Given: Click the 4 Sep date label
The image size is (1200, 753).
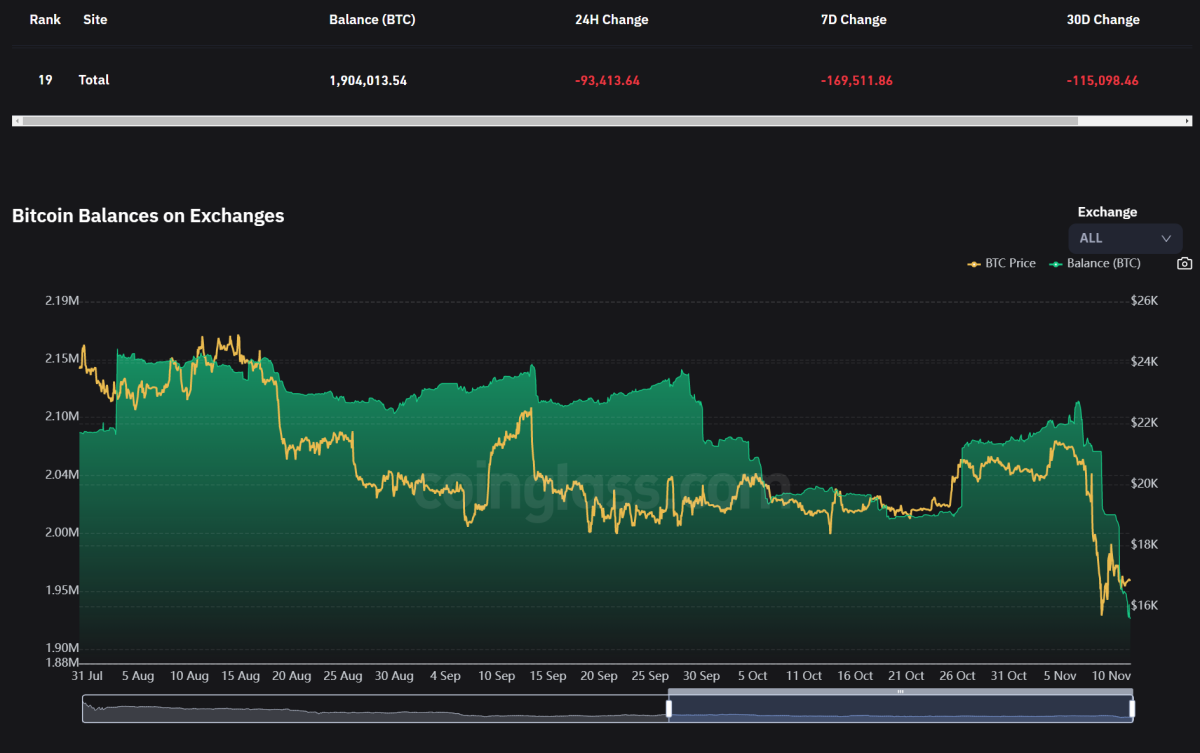Looking at the screenshot, I should (446, 676).
